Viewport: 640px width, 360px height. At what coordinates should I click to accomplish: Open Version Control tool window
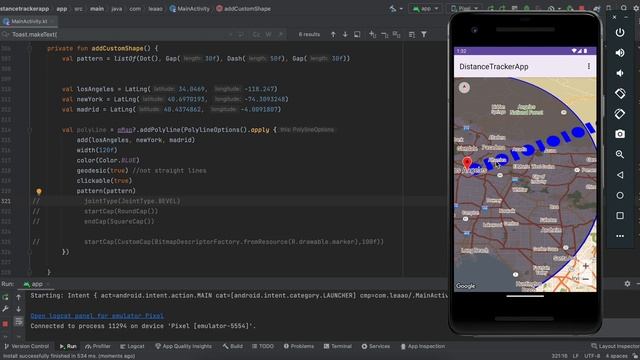pos(26,346)
